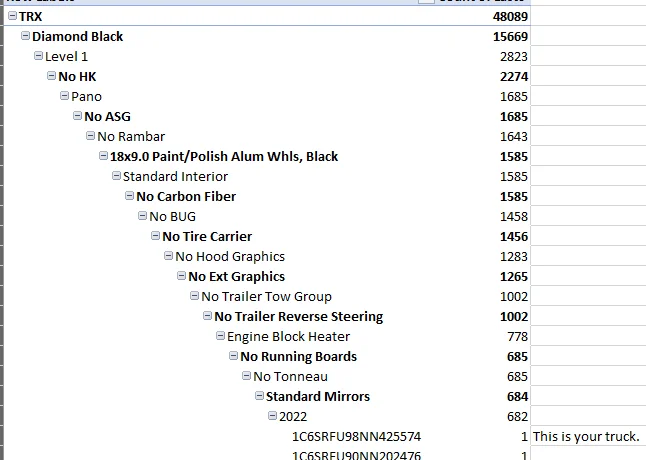Image resolution: width=646 pixels, height=460 pixels.
Task: Select the Pano label cell
Action: (86, 96)
